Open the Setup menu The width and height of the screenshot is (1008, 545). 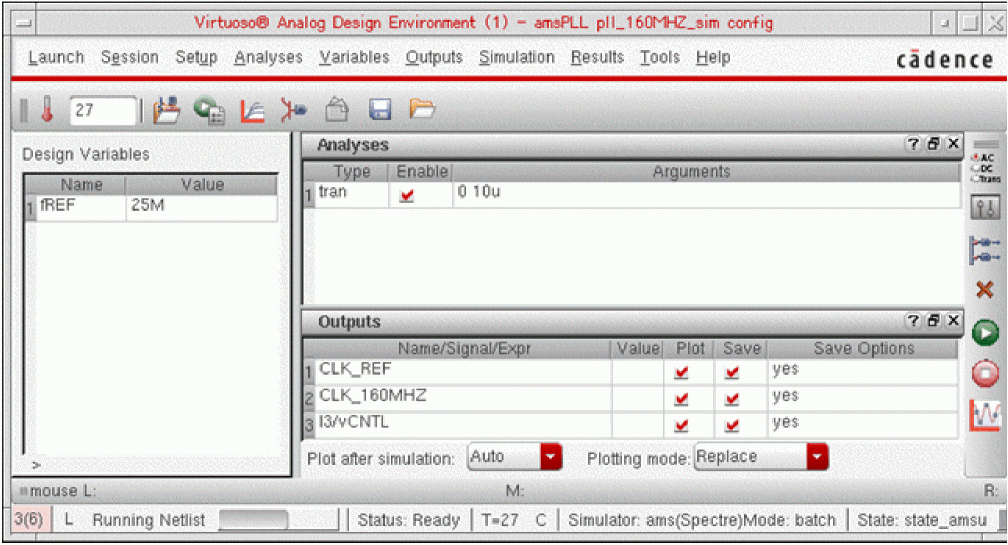click(x=196, y=57)
